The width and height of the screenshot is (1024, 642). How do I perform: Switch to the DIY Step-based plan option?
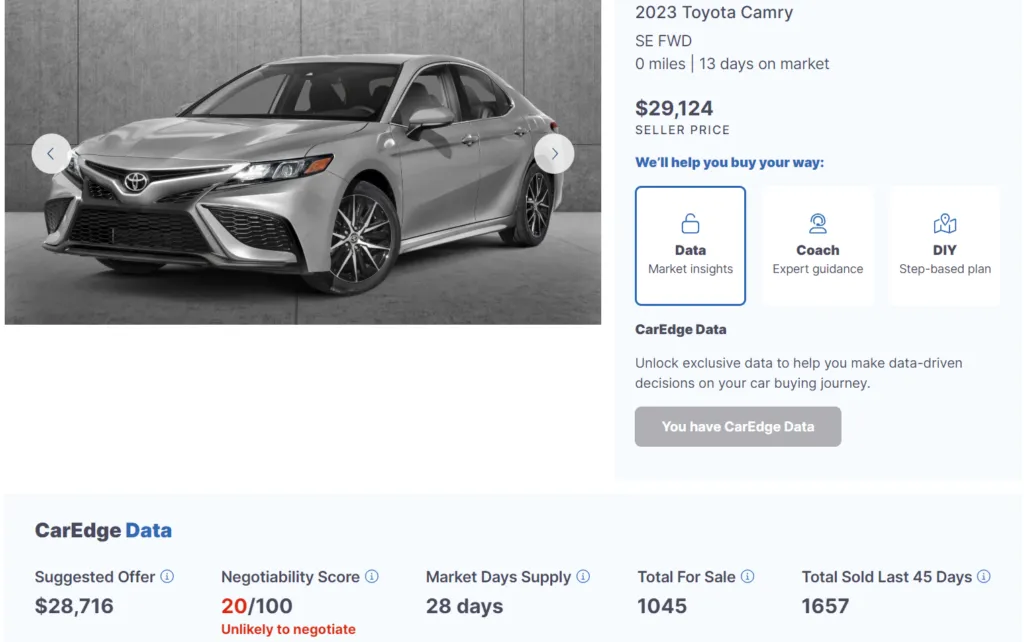(x=944, y=245)
